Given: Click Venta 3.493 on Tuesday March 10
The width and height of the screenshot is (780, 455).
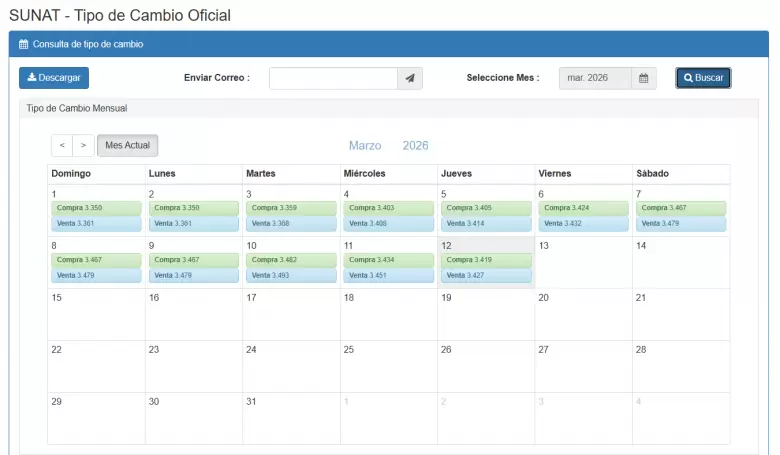Looking at the screenshot, I should (291, 275).
